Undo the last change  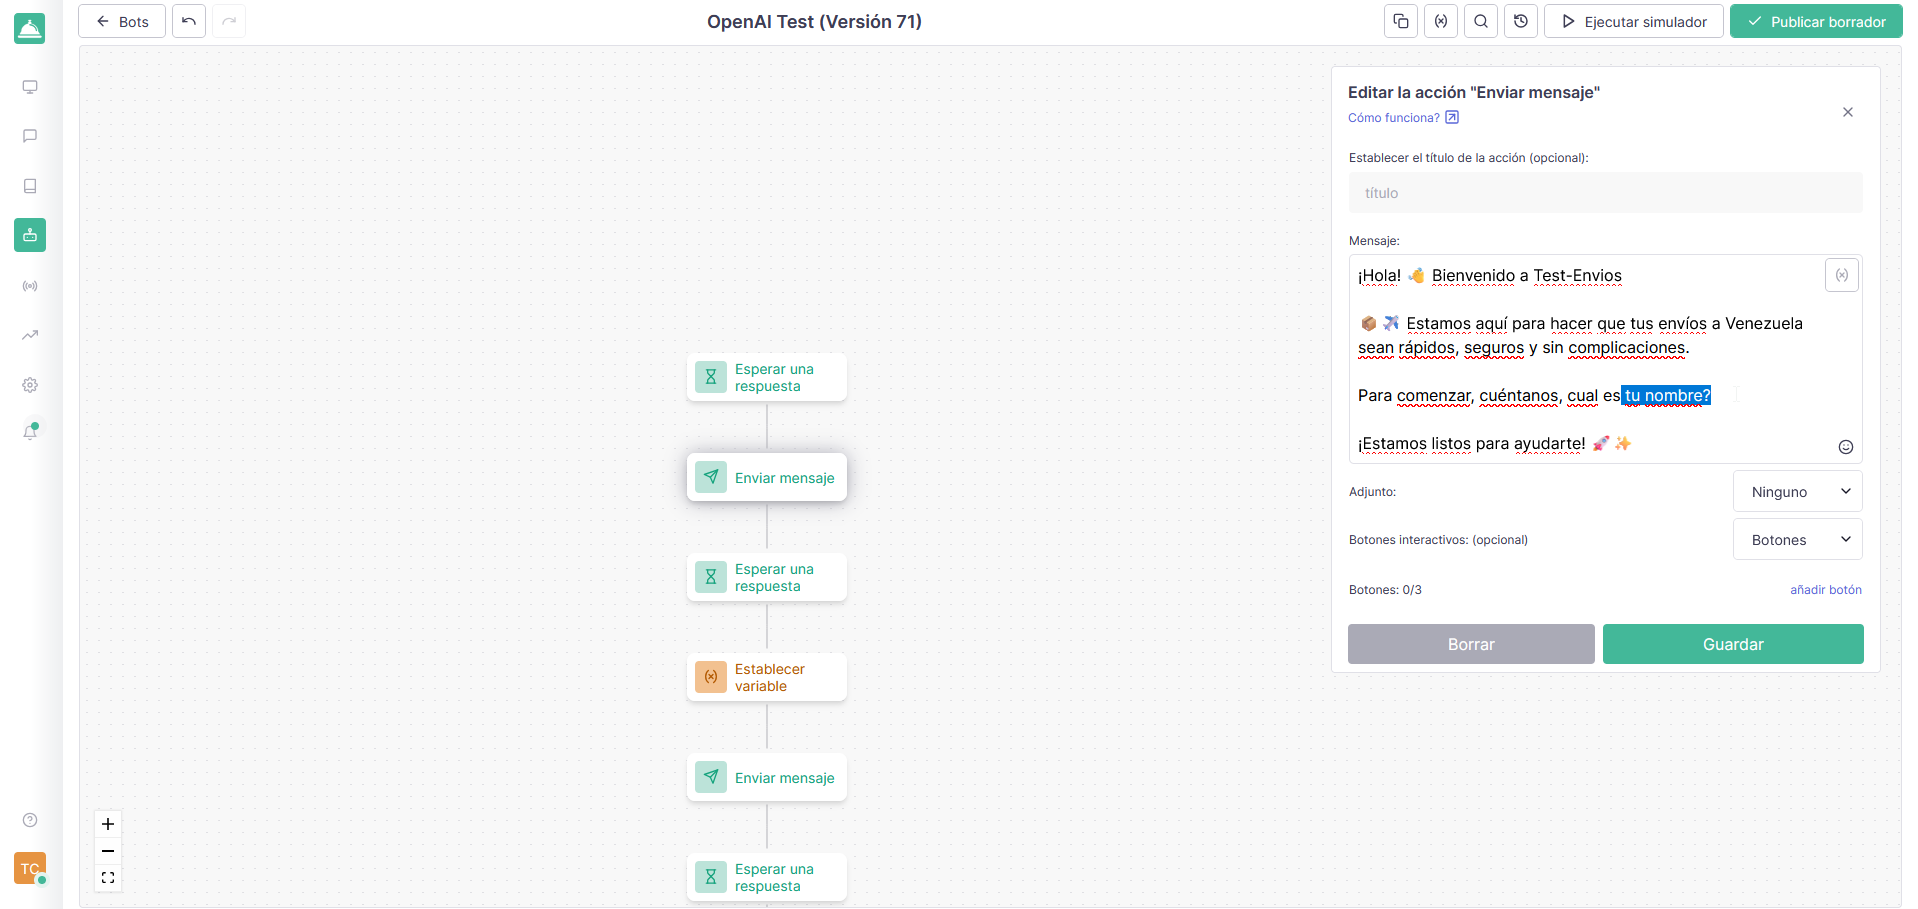coord(189,21)
